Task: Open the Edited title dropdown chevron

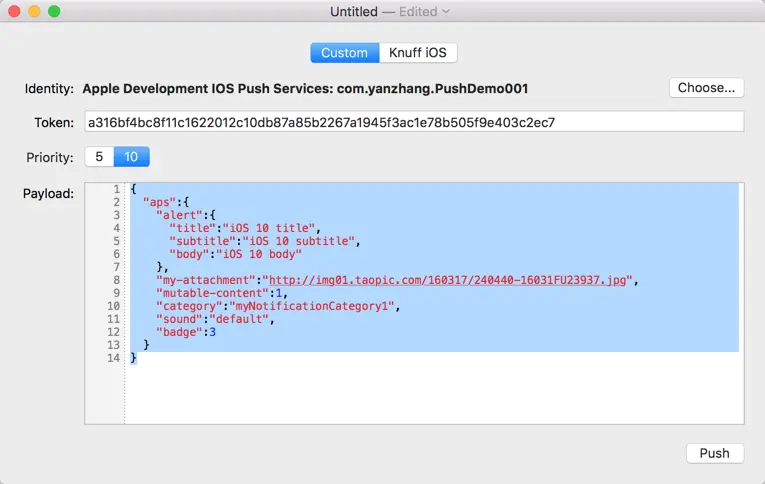Action: [x=445, y=11]
